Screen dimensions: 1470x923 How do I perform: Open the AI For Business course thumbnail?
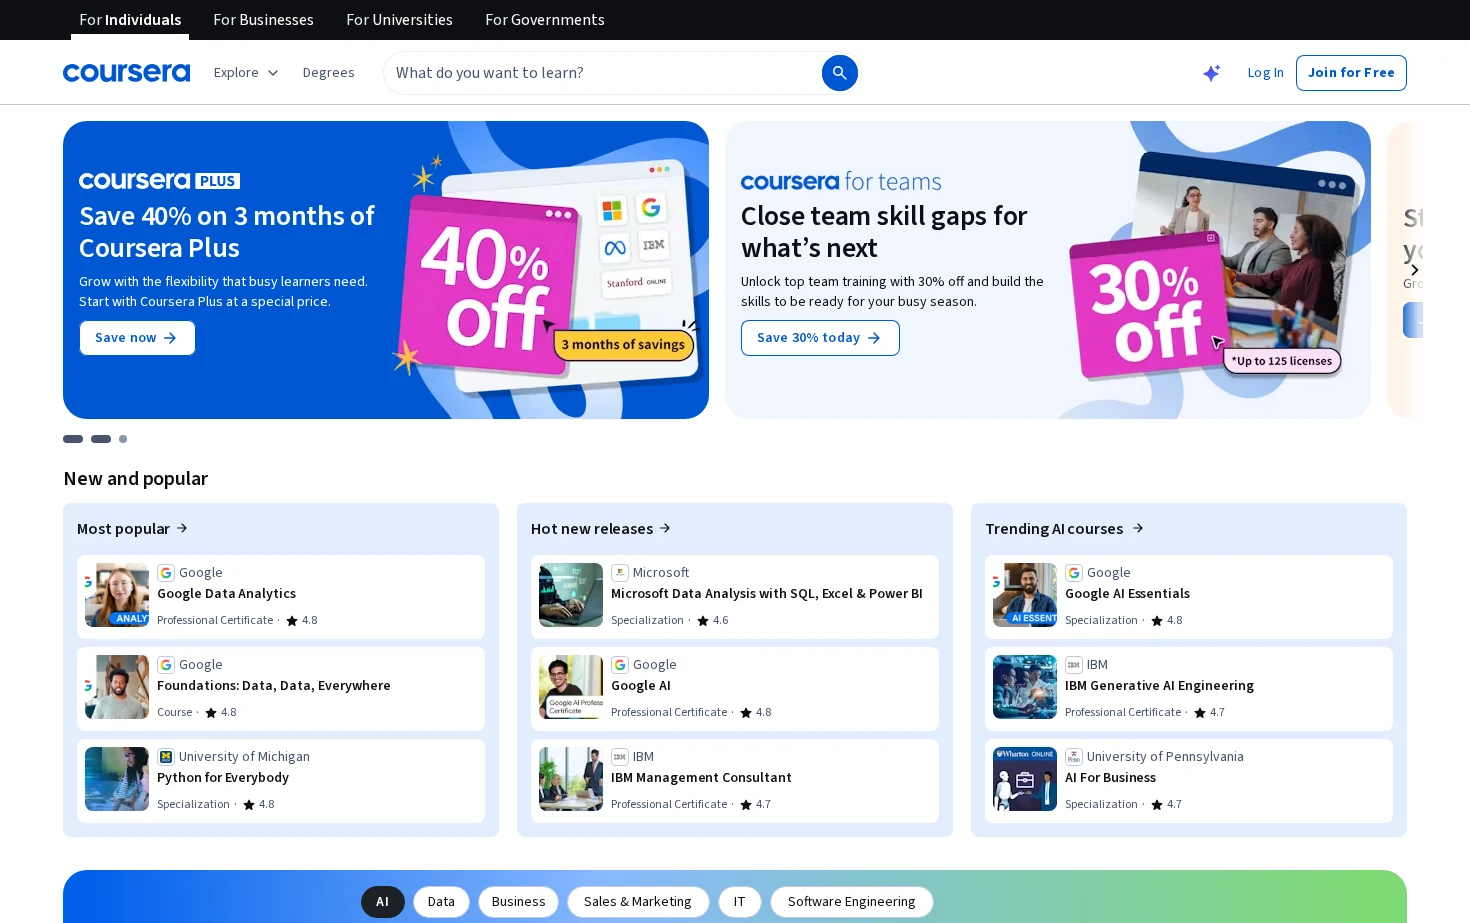click(x=1025, y=779)
